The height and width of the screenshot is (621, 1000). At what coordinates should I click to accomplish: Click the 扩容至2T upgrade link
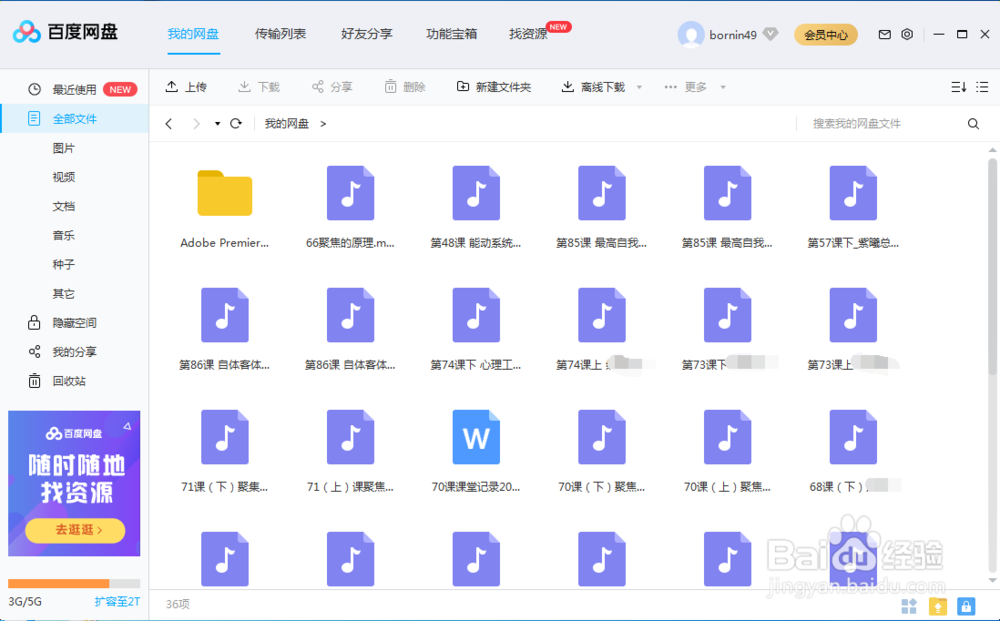point(117,602)
